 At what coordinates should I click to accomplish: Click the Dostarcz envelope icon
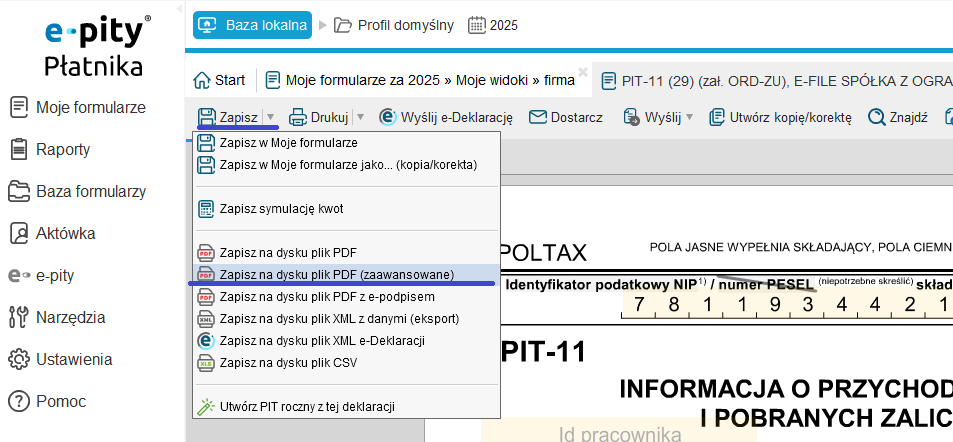tap(538, 118)
